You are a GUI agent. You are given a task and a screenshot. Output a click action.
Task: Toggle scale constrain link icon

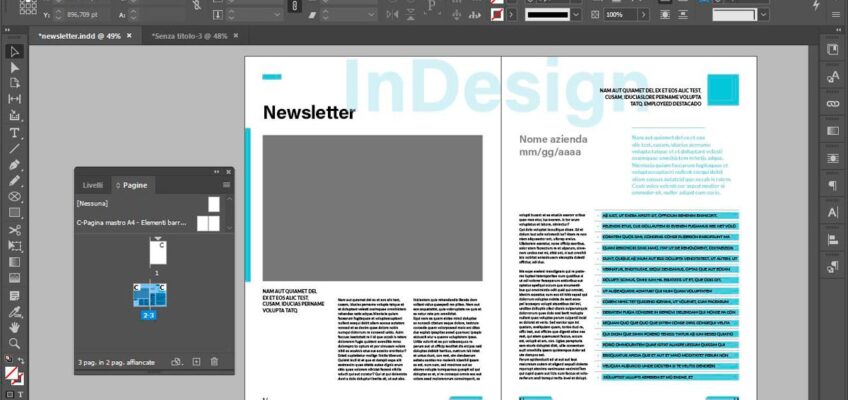294,5
